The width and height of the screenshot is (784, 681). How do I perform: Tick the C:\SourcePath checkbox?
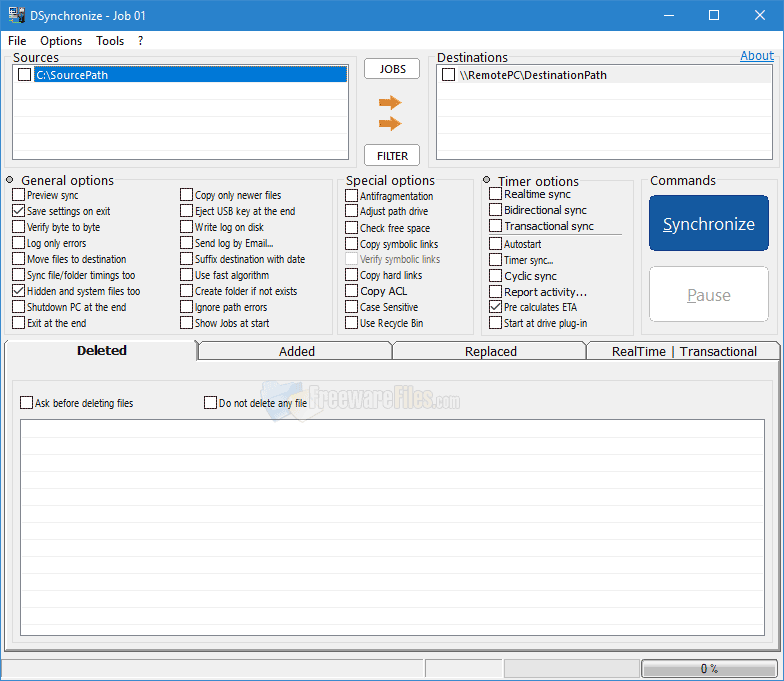24,74
